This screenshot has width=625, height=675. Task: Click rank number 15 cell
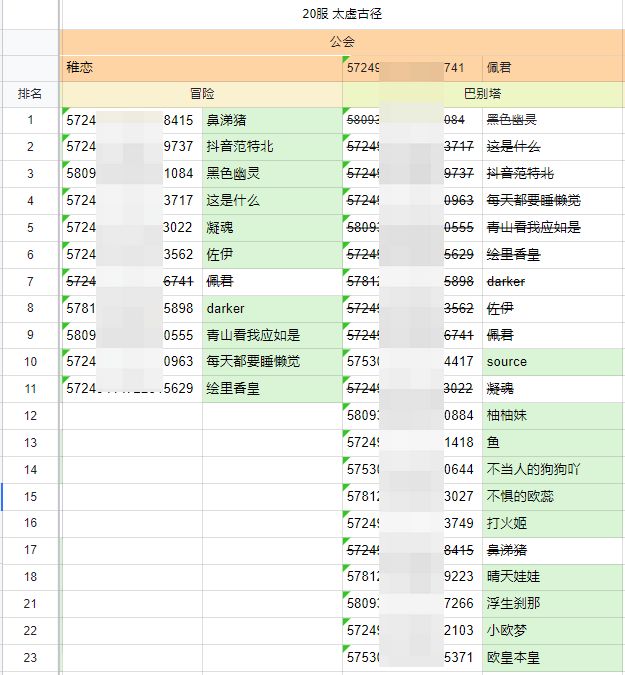[30, 496]
